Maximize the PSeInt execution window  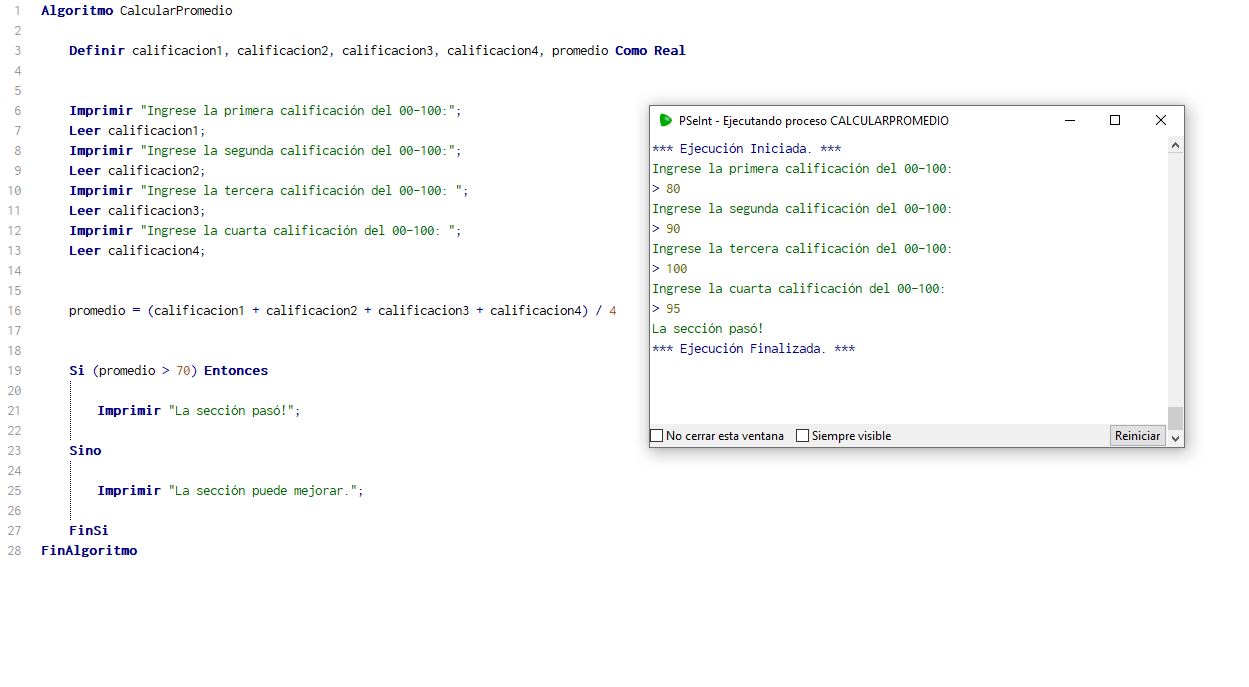tap(1115, 120)
